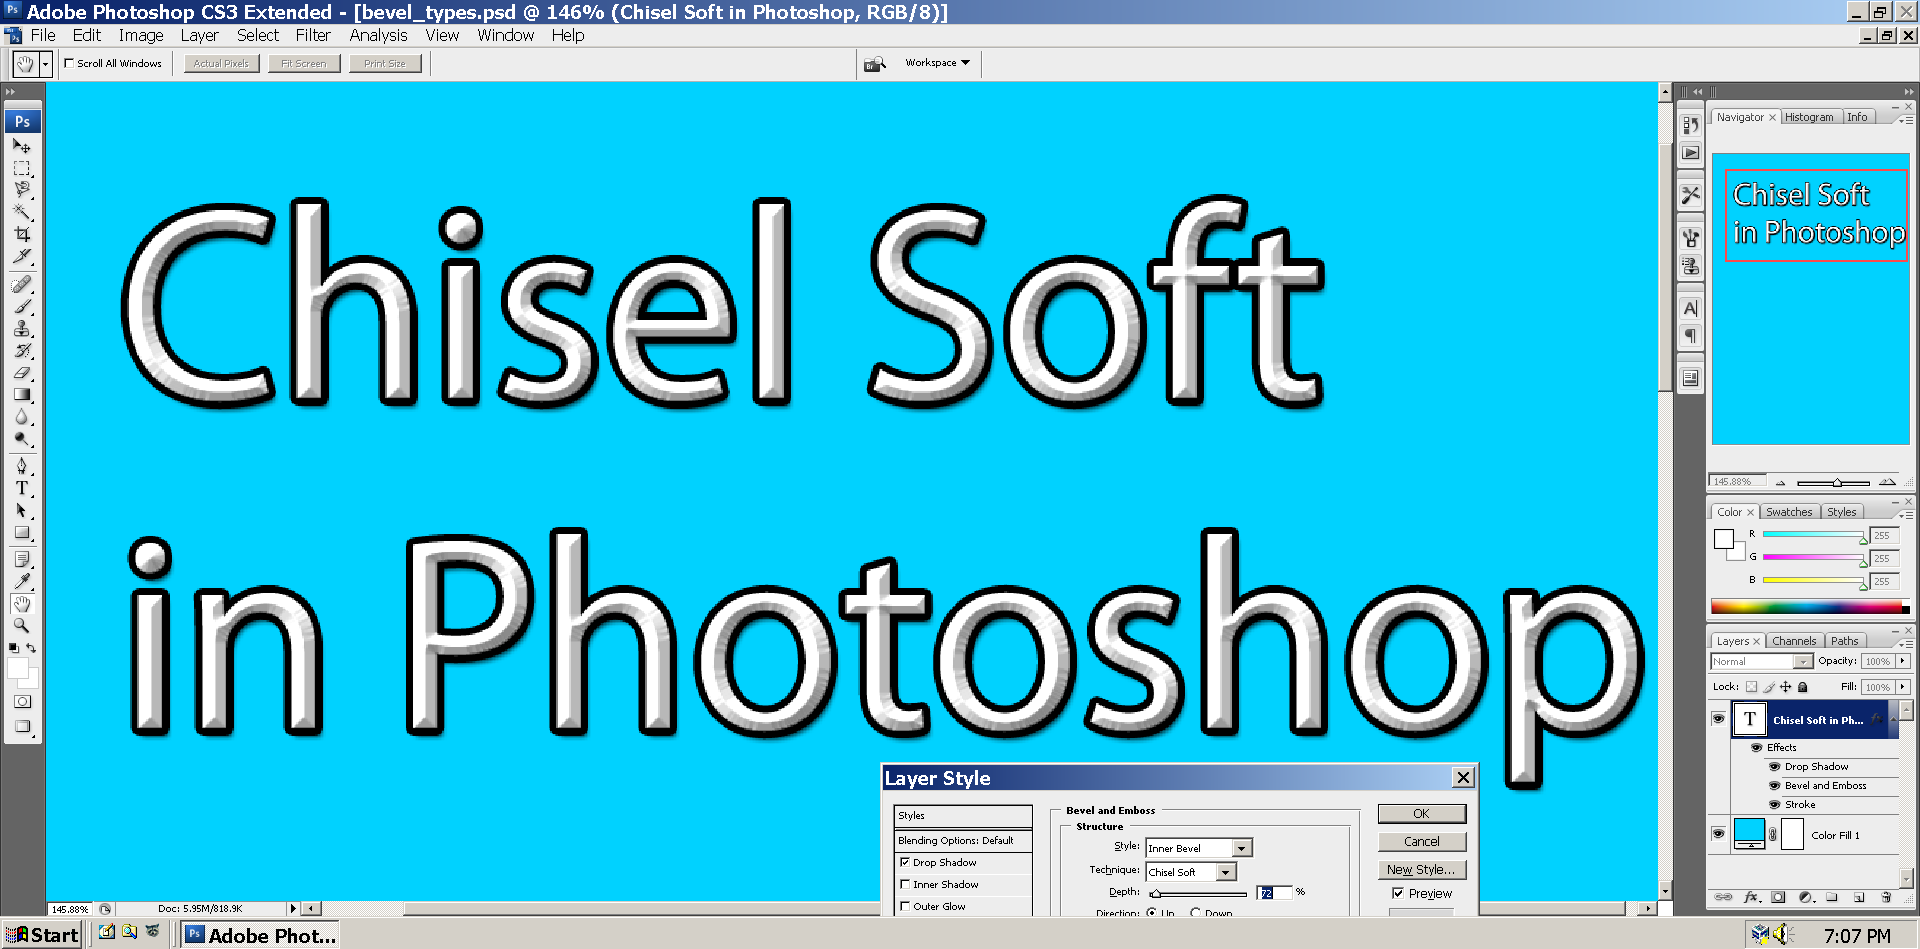Enable Scroll All Windows checkbox
This screenshot has width=1920, height=949.
coord(69,63)
